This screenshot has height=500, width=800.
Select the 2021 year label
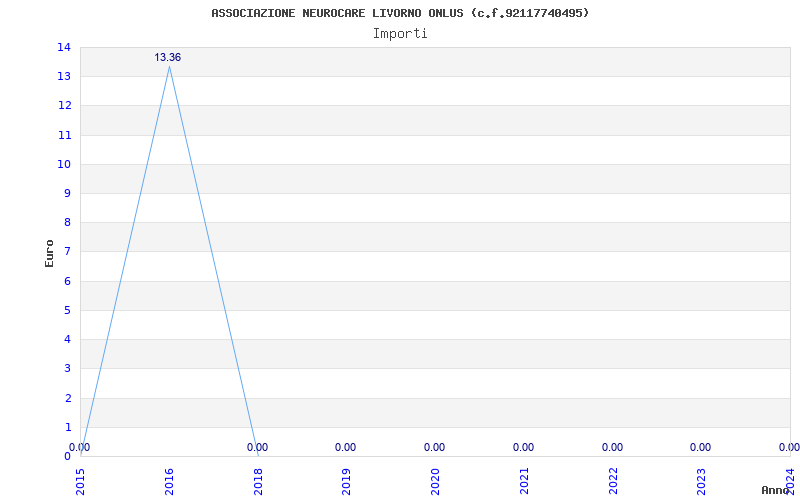[524, 482]
